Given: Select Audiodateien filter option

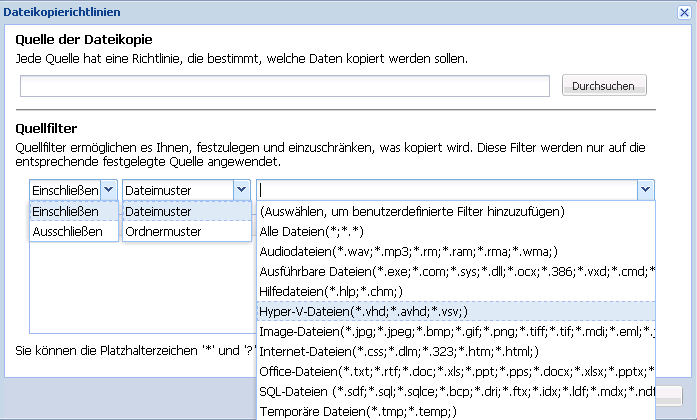Looking at the screenshot, I should pos(410,251).
